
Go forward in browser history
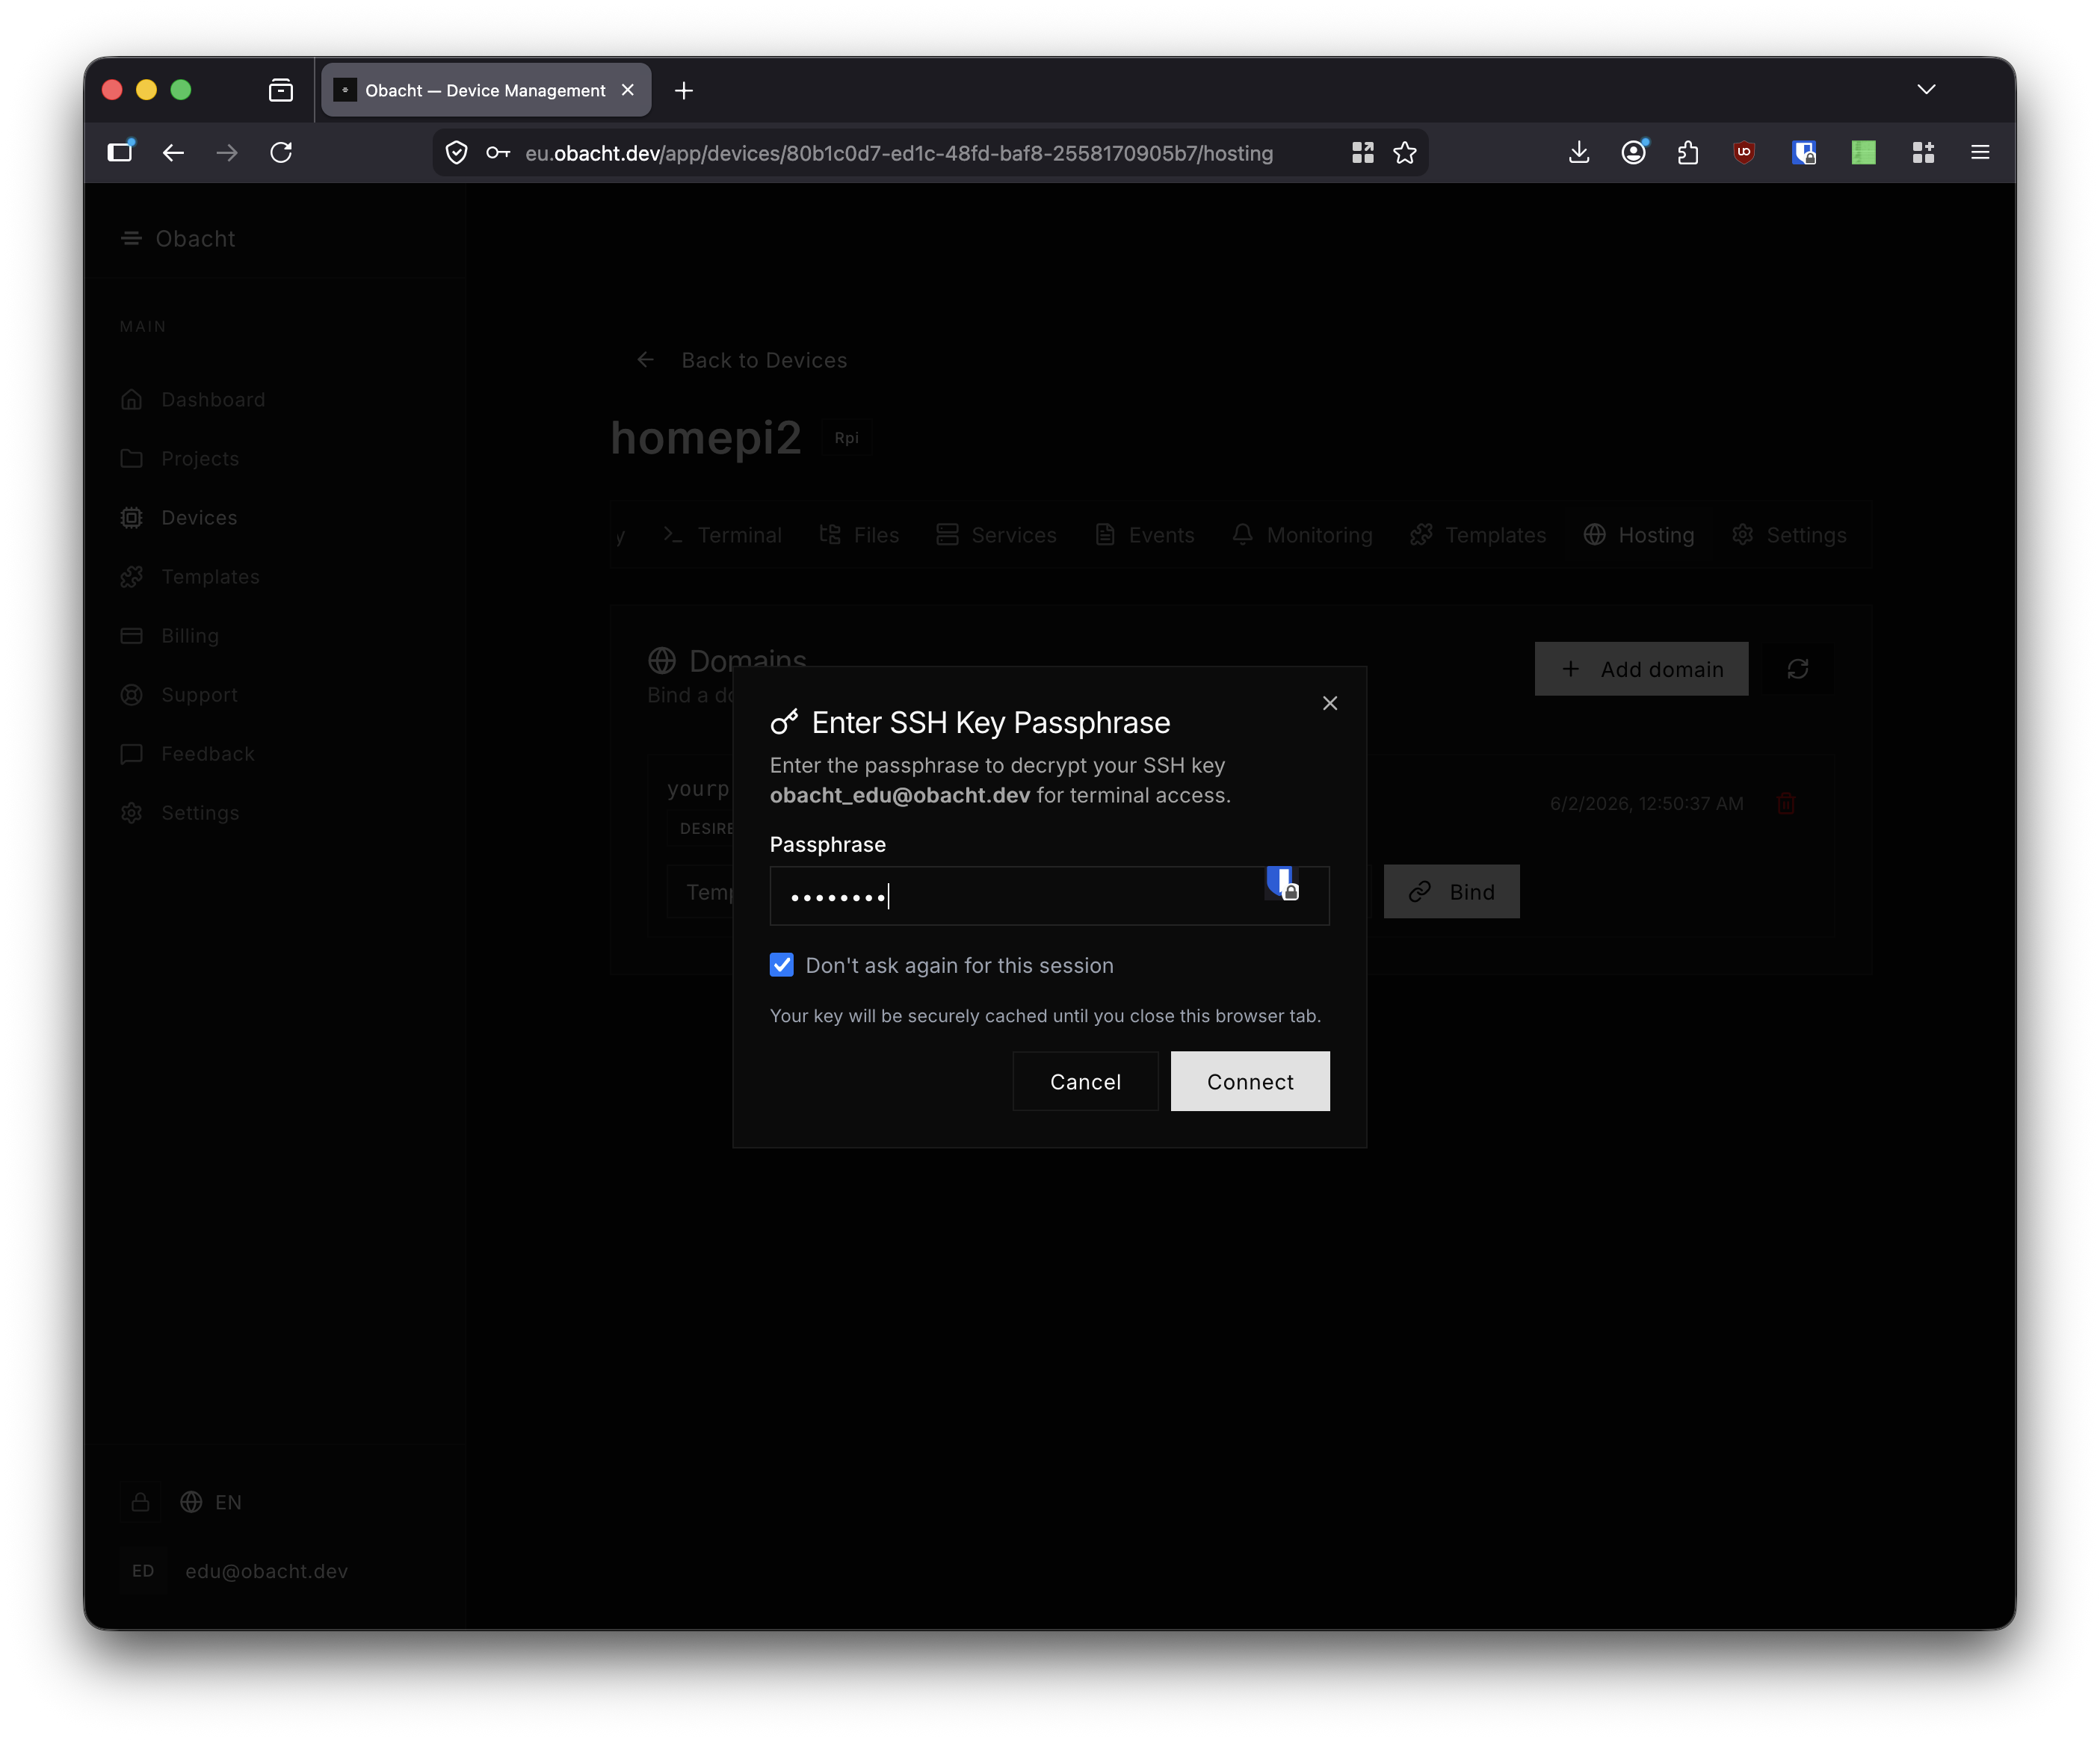click(x=227, y=152)
